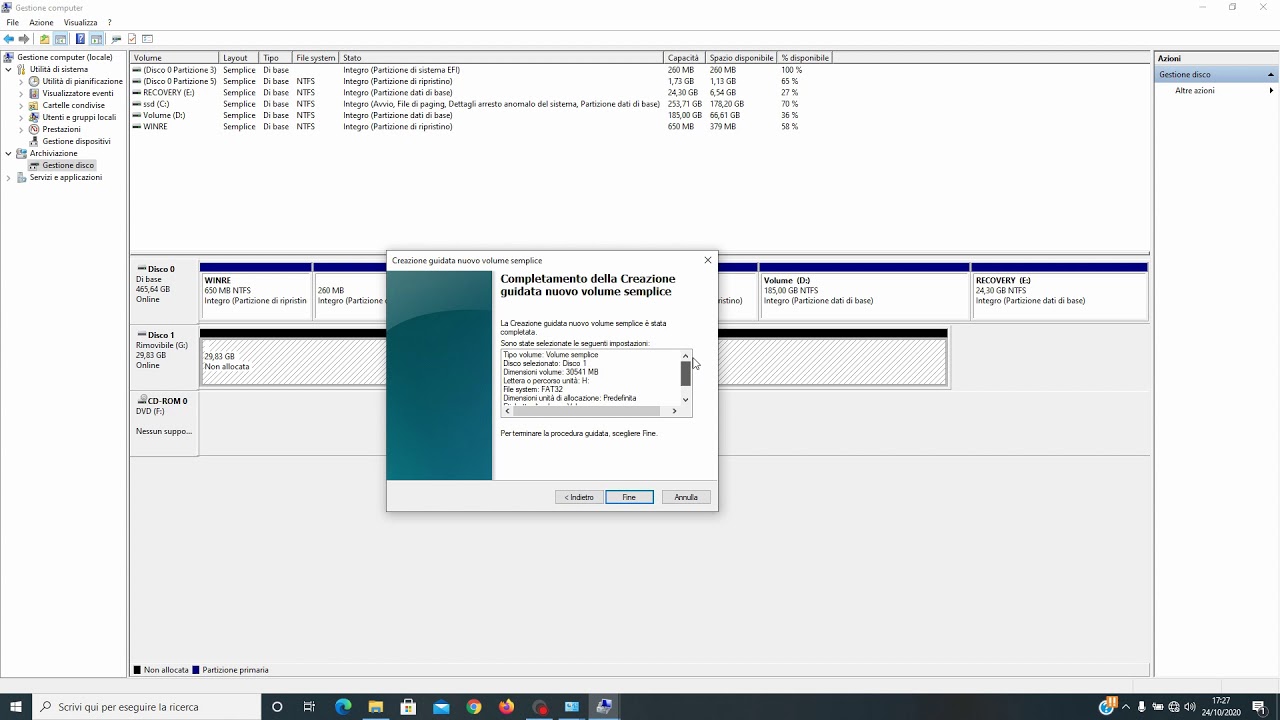Click the Visualizzatore eventi icon
Viewport: 1280px width, 720px height.
[x=35, y=93]
